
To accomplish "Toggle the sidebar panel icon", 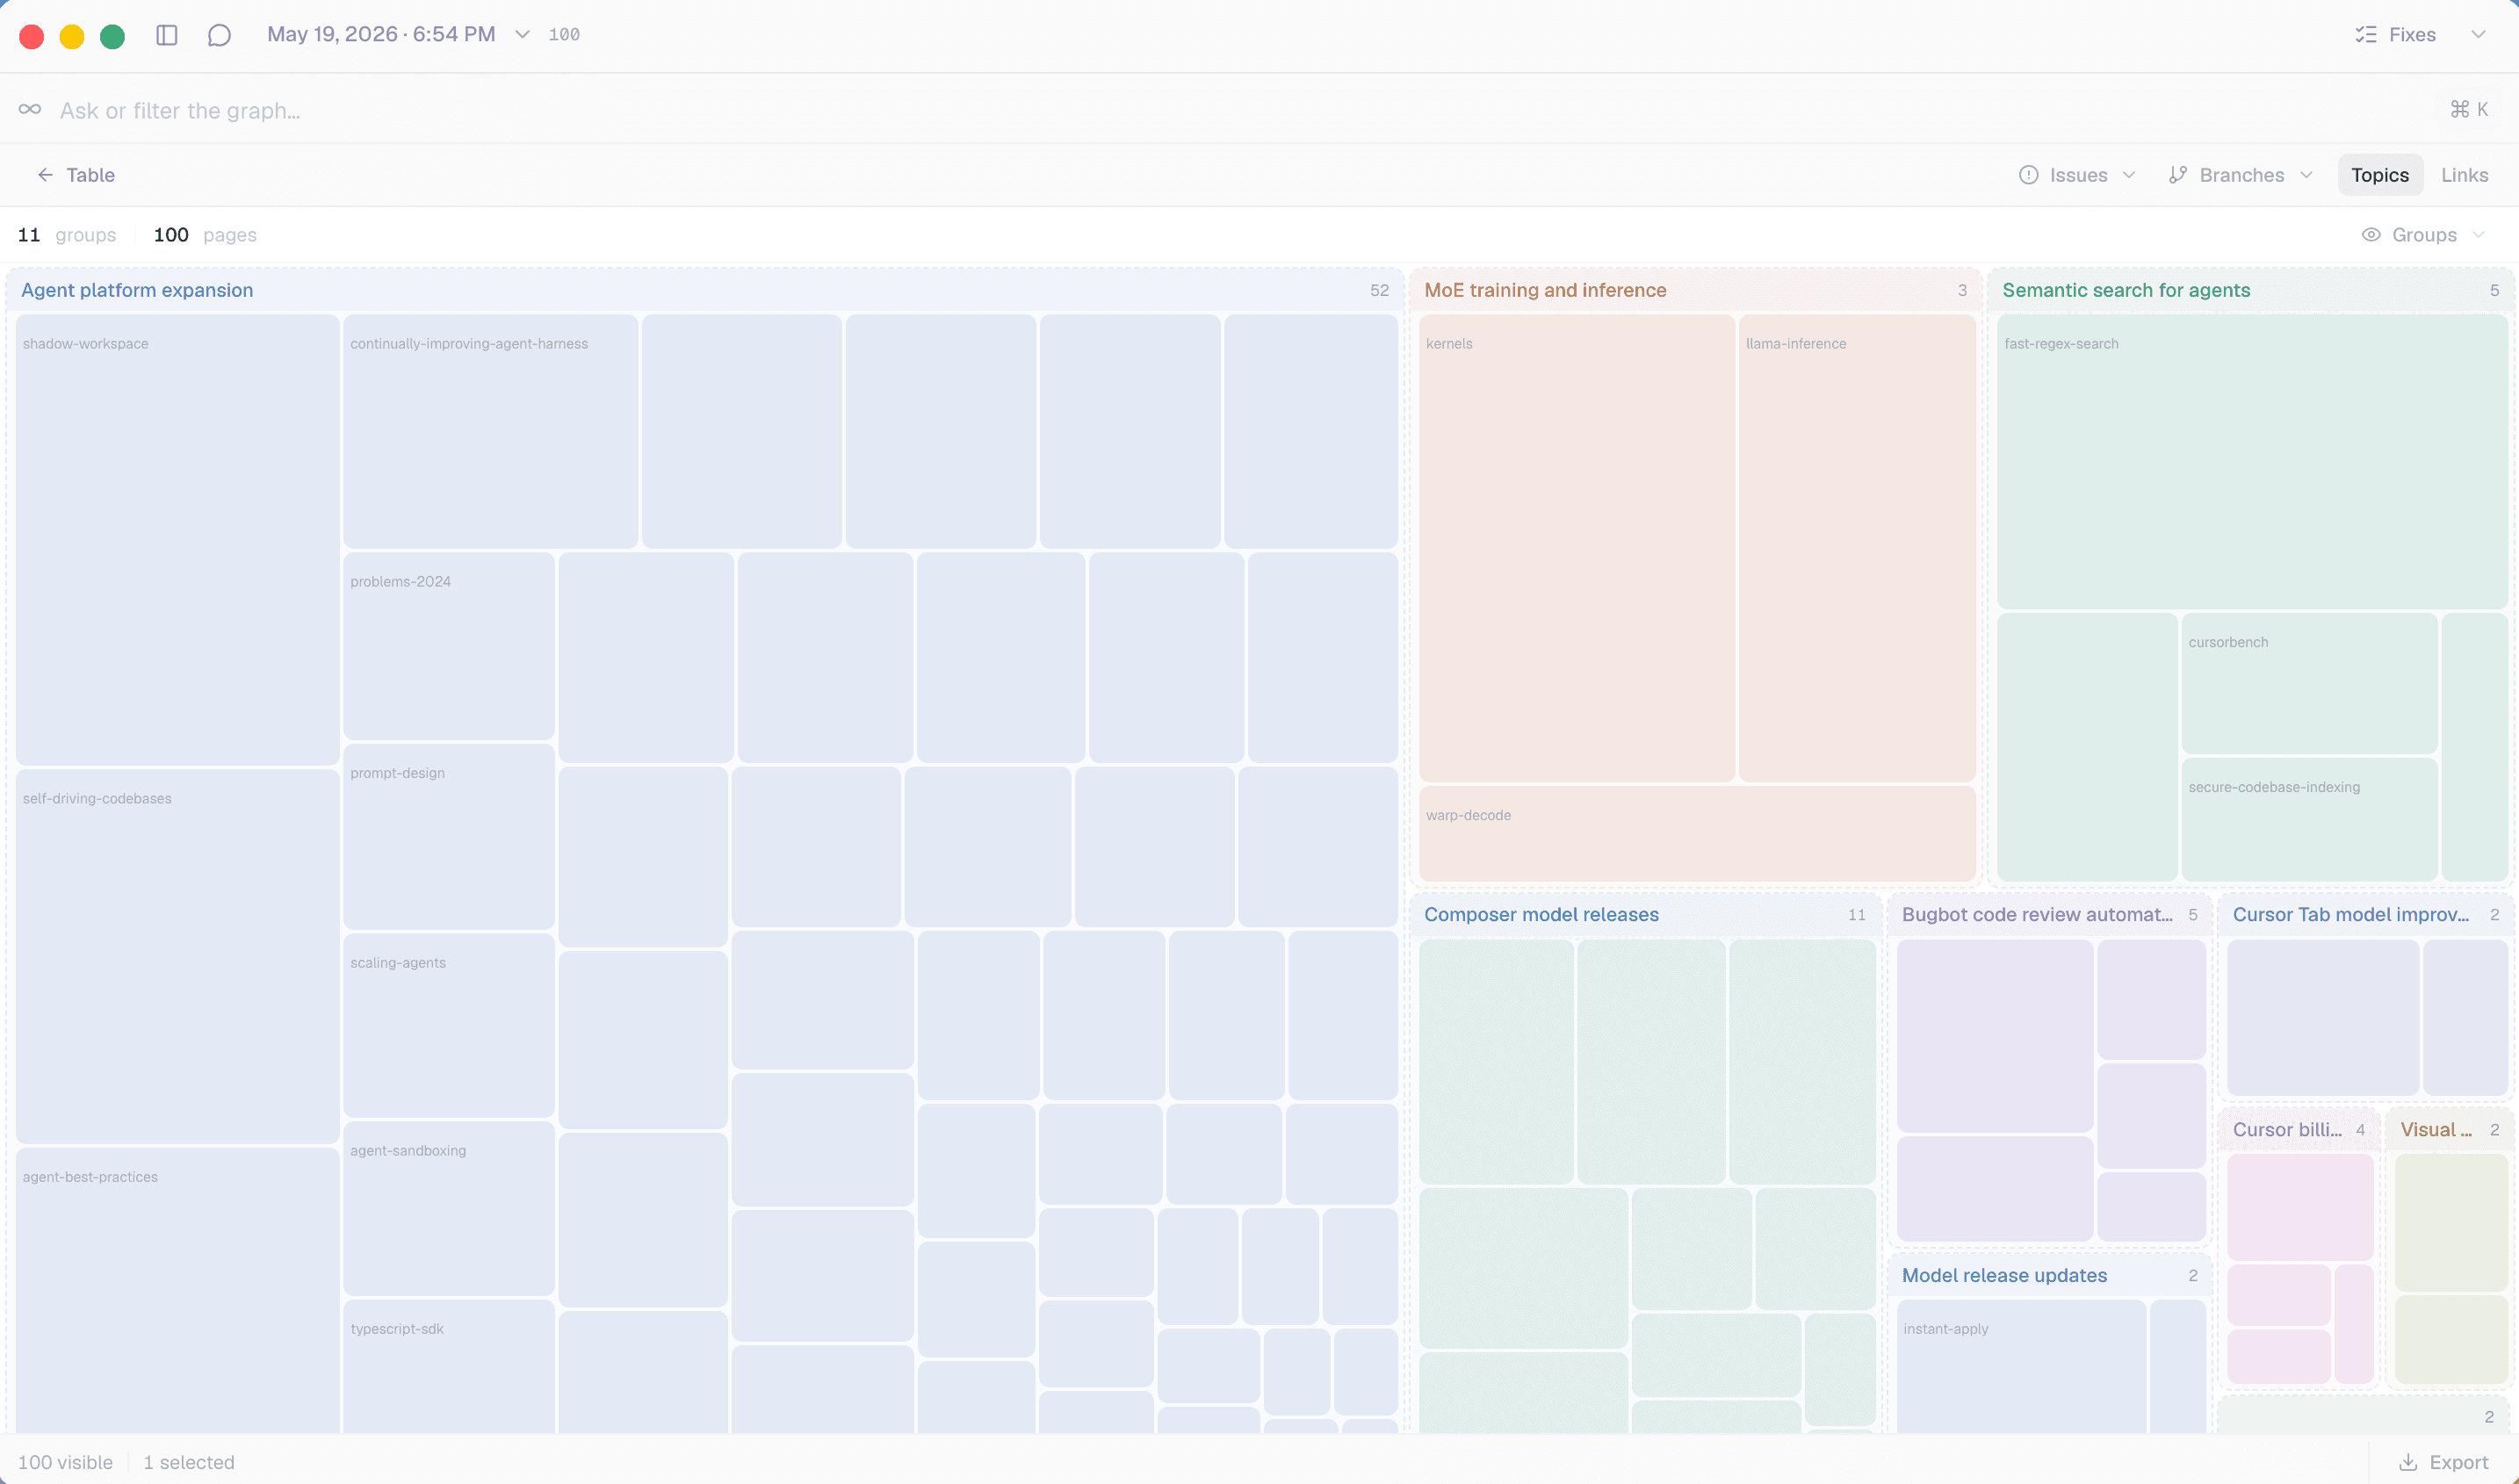I will [x=167, y=35].
